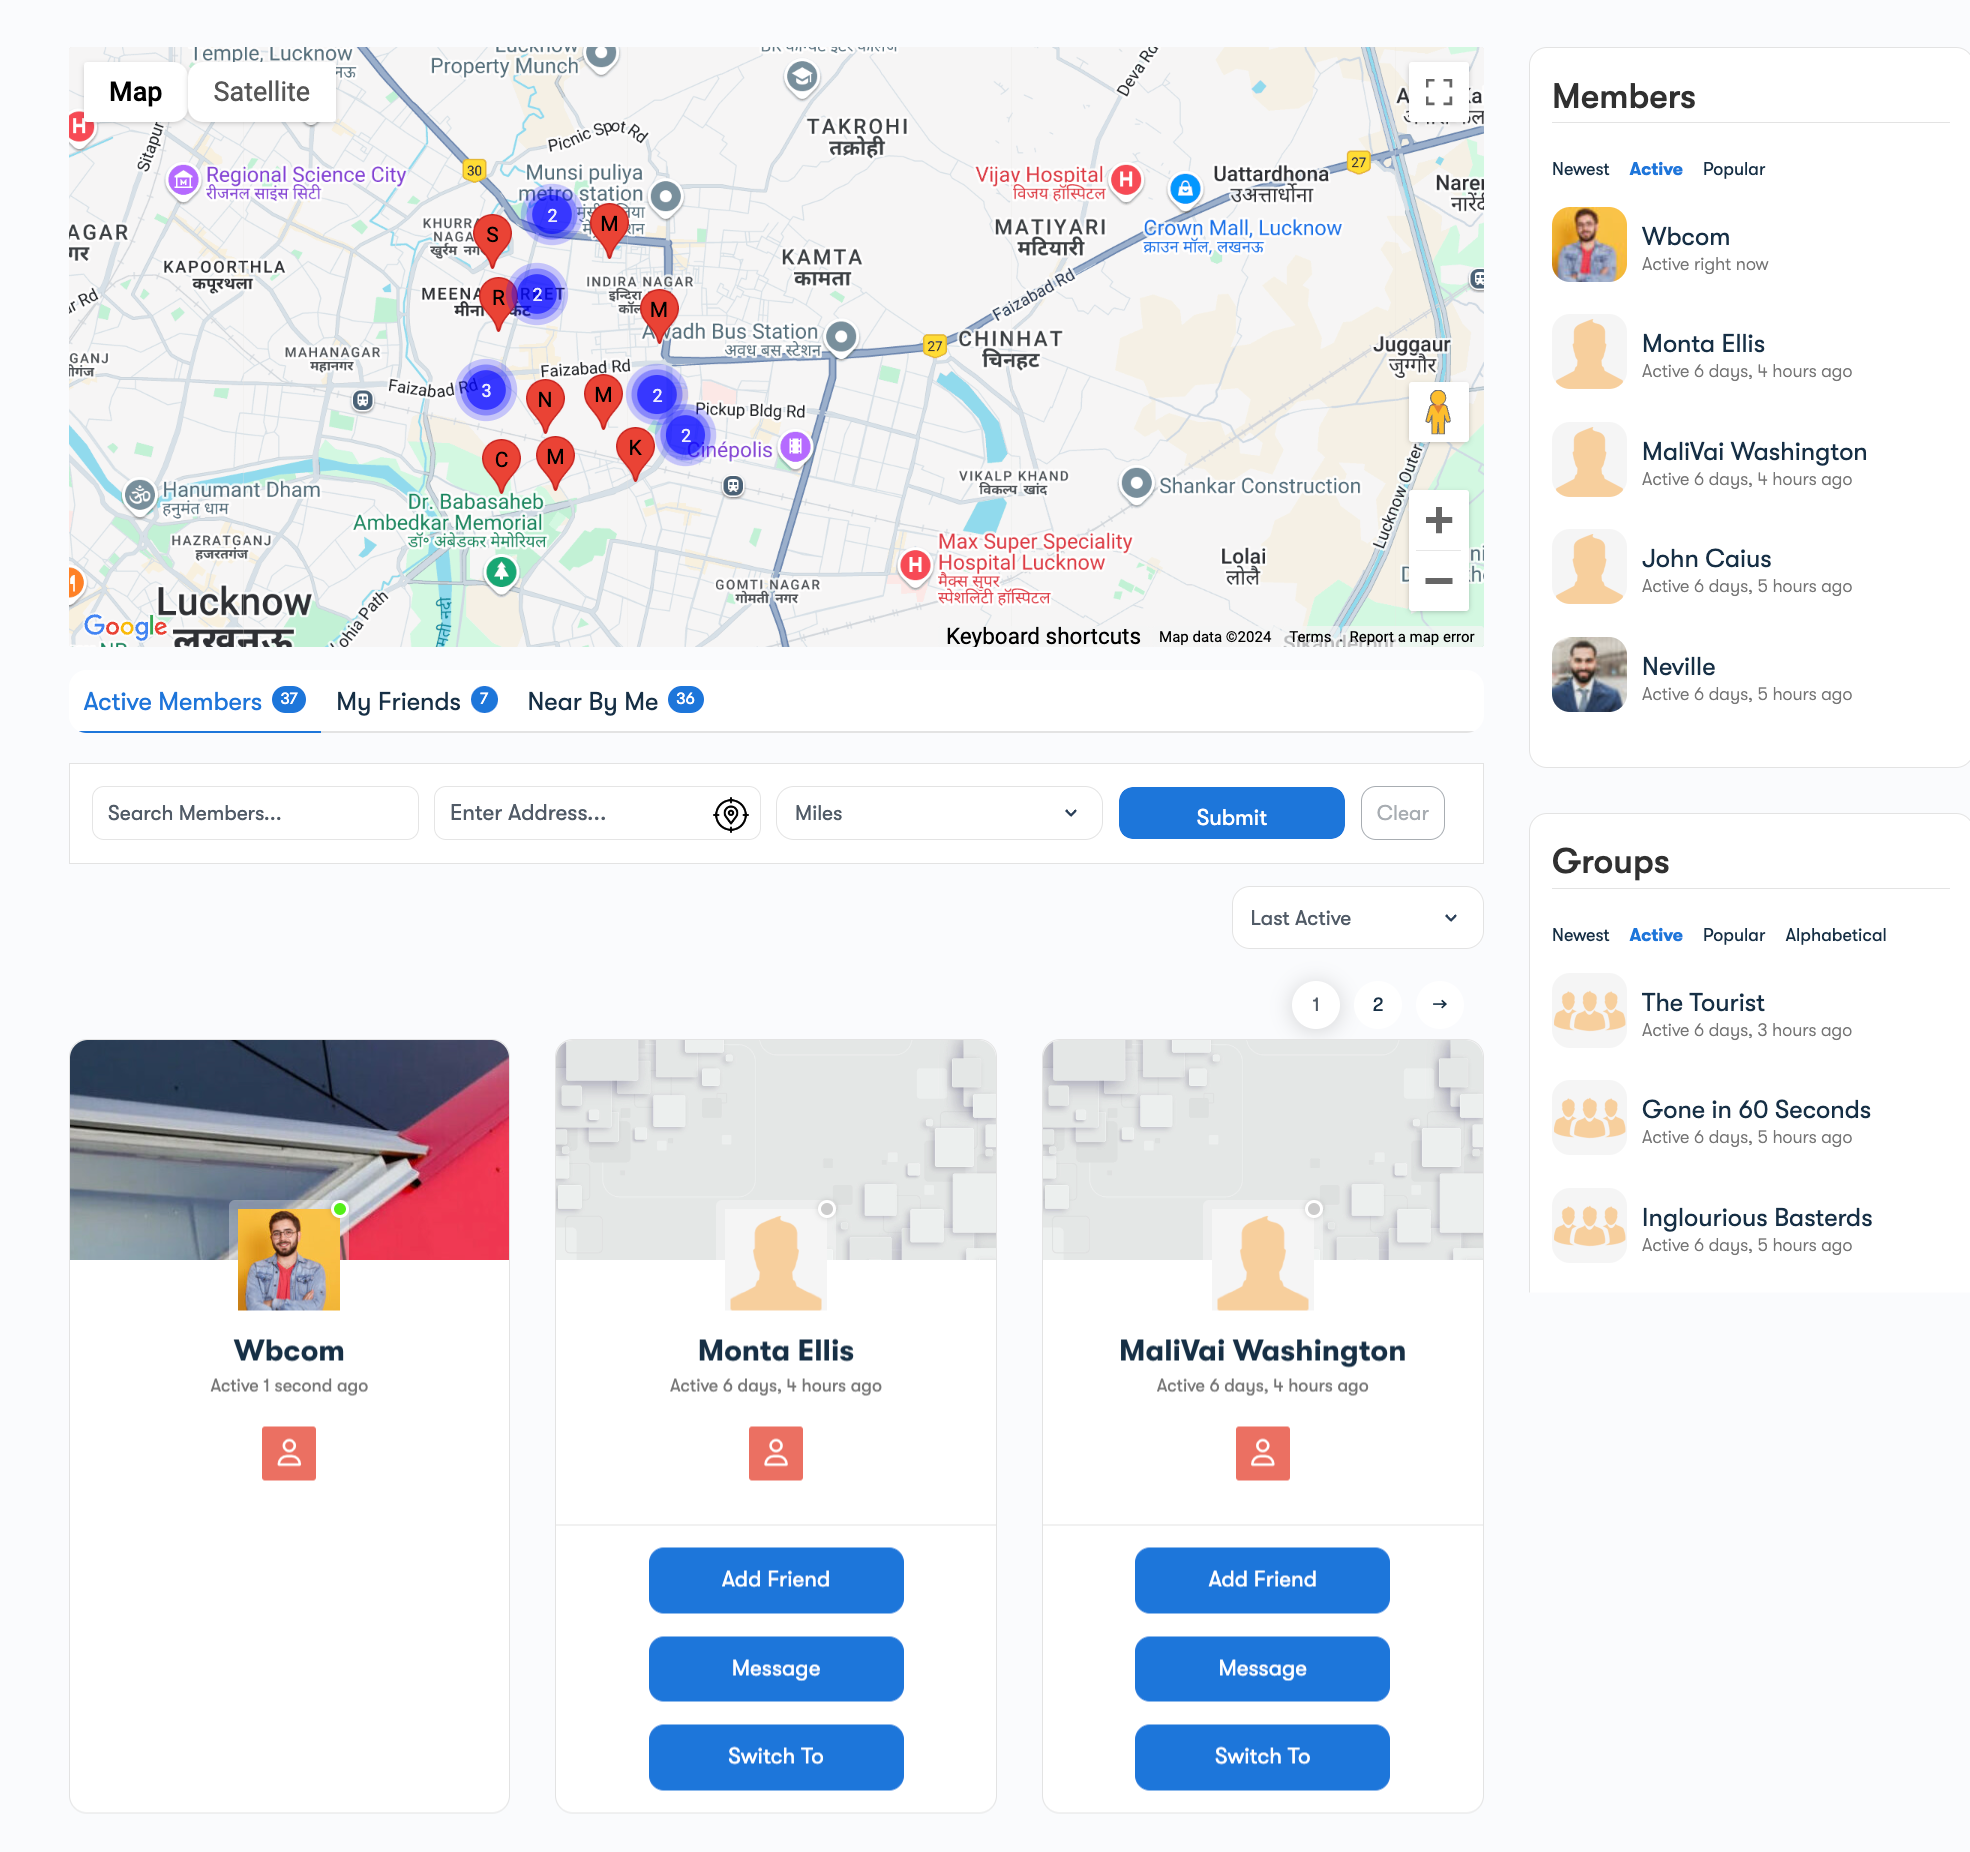Select Popular filter in Members widget

pos(1733,169)
